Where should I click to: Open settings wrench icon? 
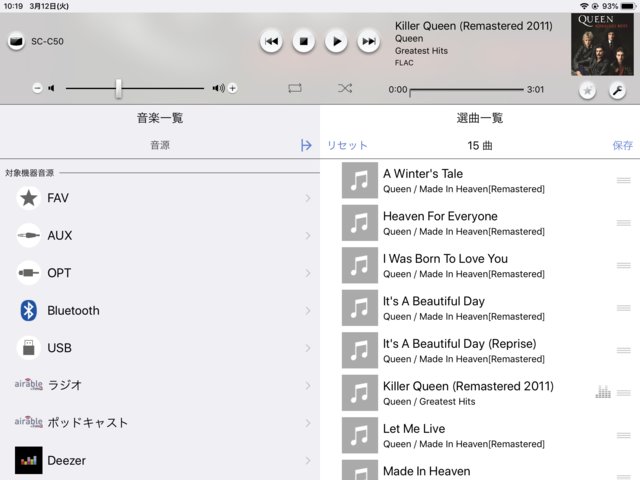click(617, 91)
